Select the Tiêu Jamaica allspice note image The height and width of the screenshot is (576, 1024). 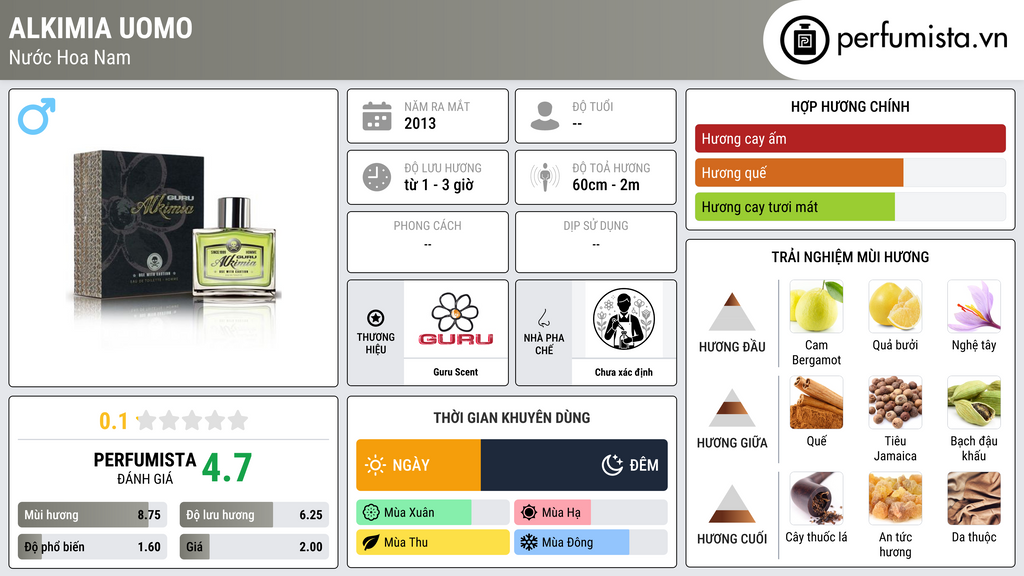pos(895,402)
